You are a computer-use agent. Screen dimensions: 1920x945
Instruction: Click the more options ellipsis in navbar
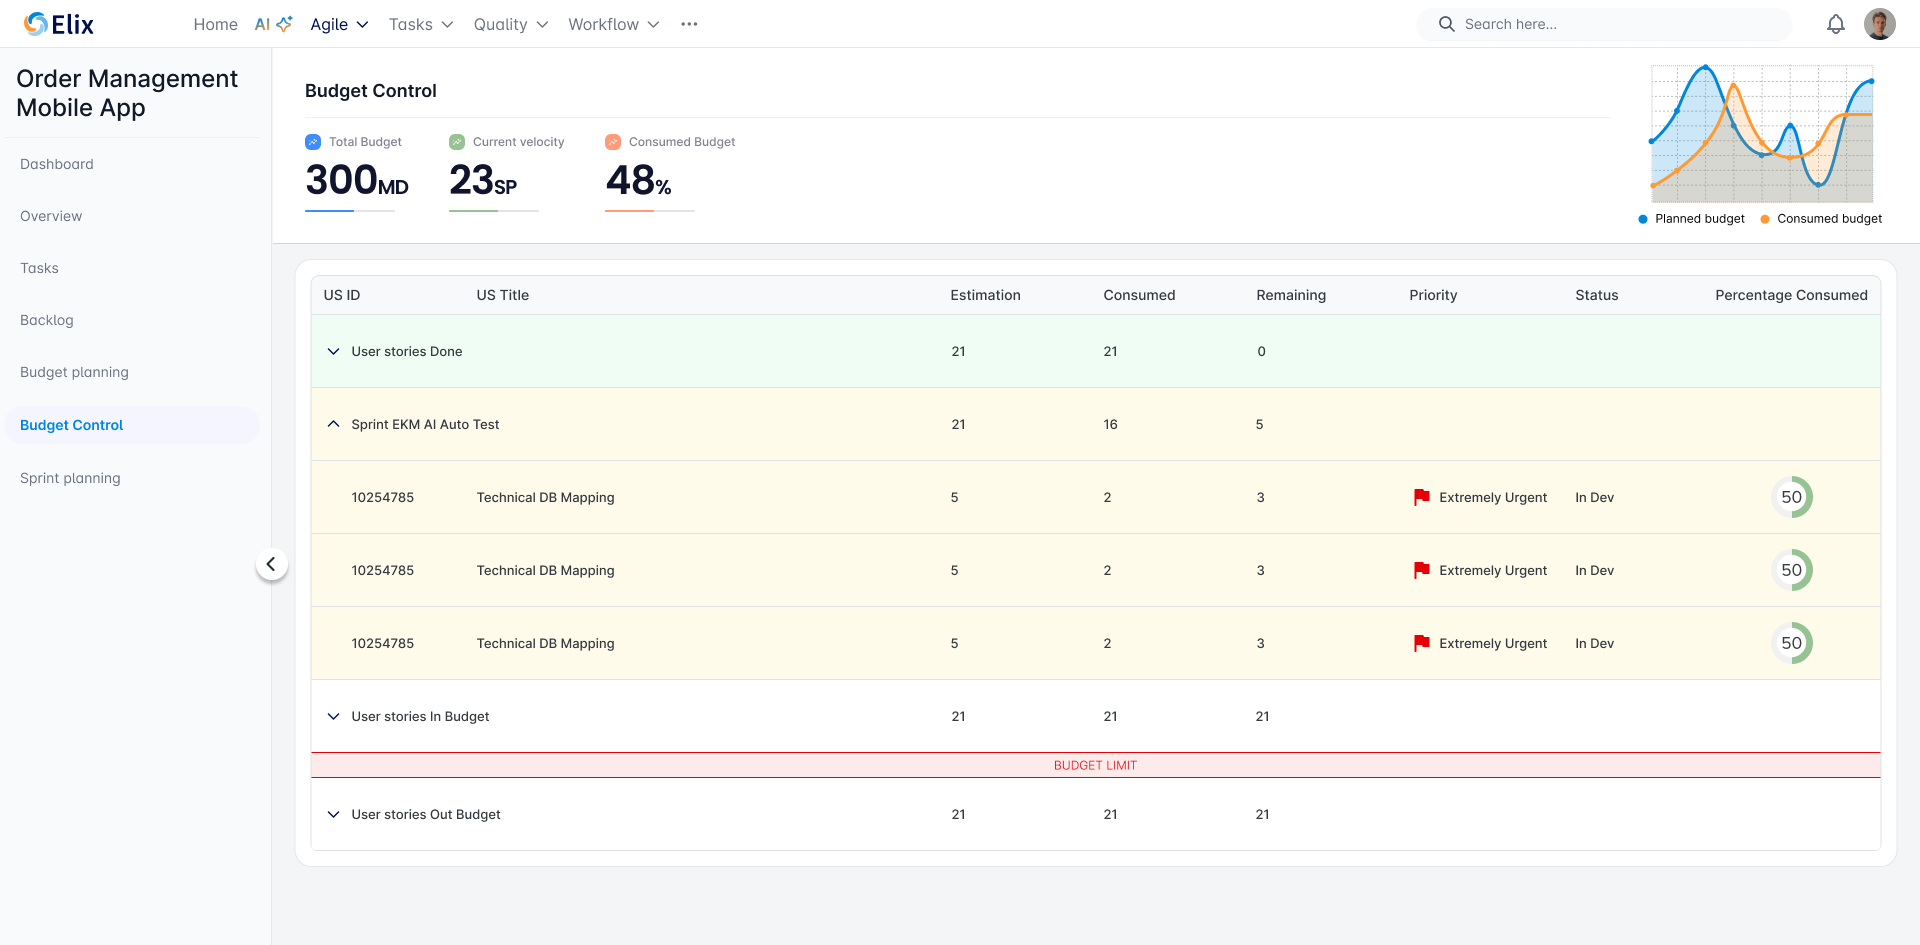pyautogui.click(x=689, y=24)
